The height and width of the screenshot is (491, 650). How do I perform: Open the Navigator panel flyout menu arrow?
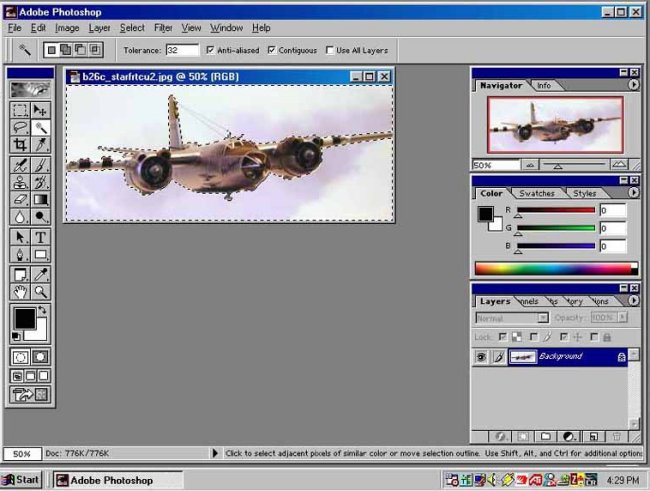point(633,85)
